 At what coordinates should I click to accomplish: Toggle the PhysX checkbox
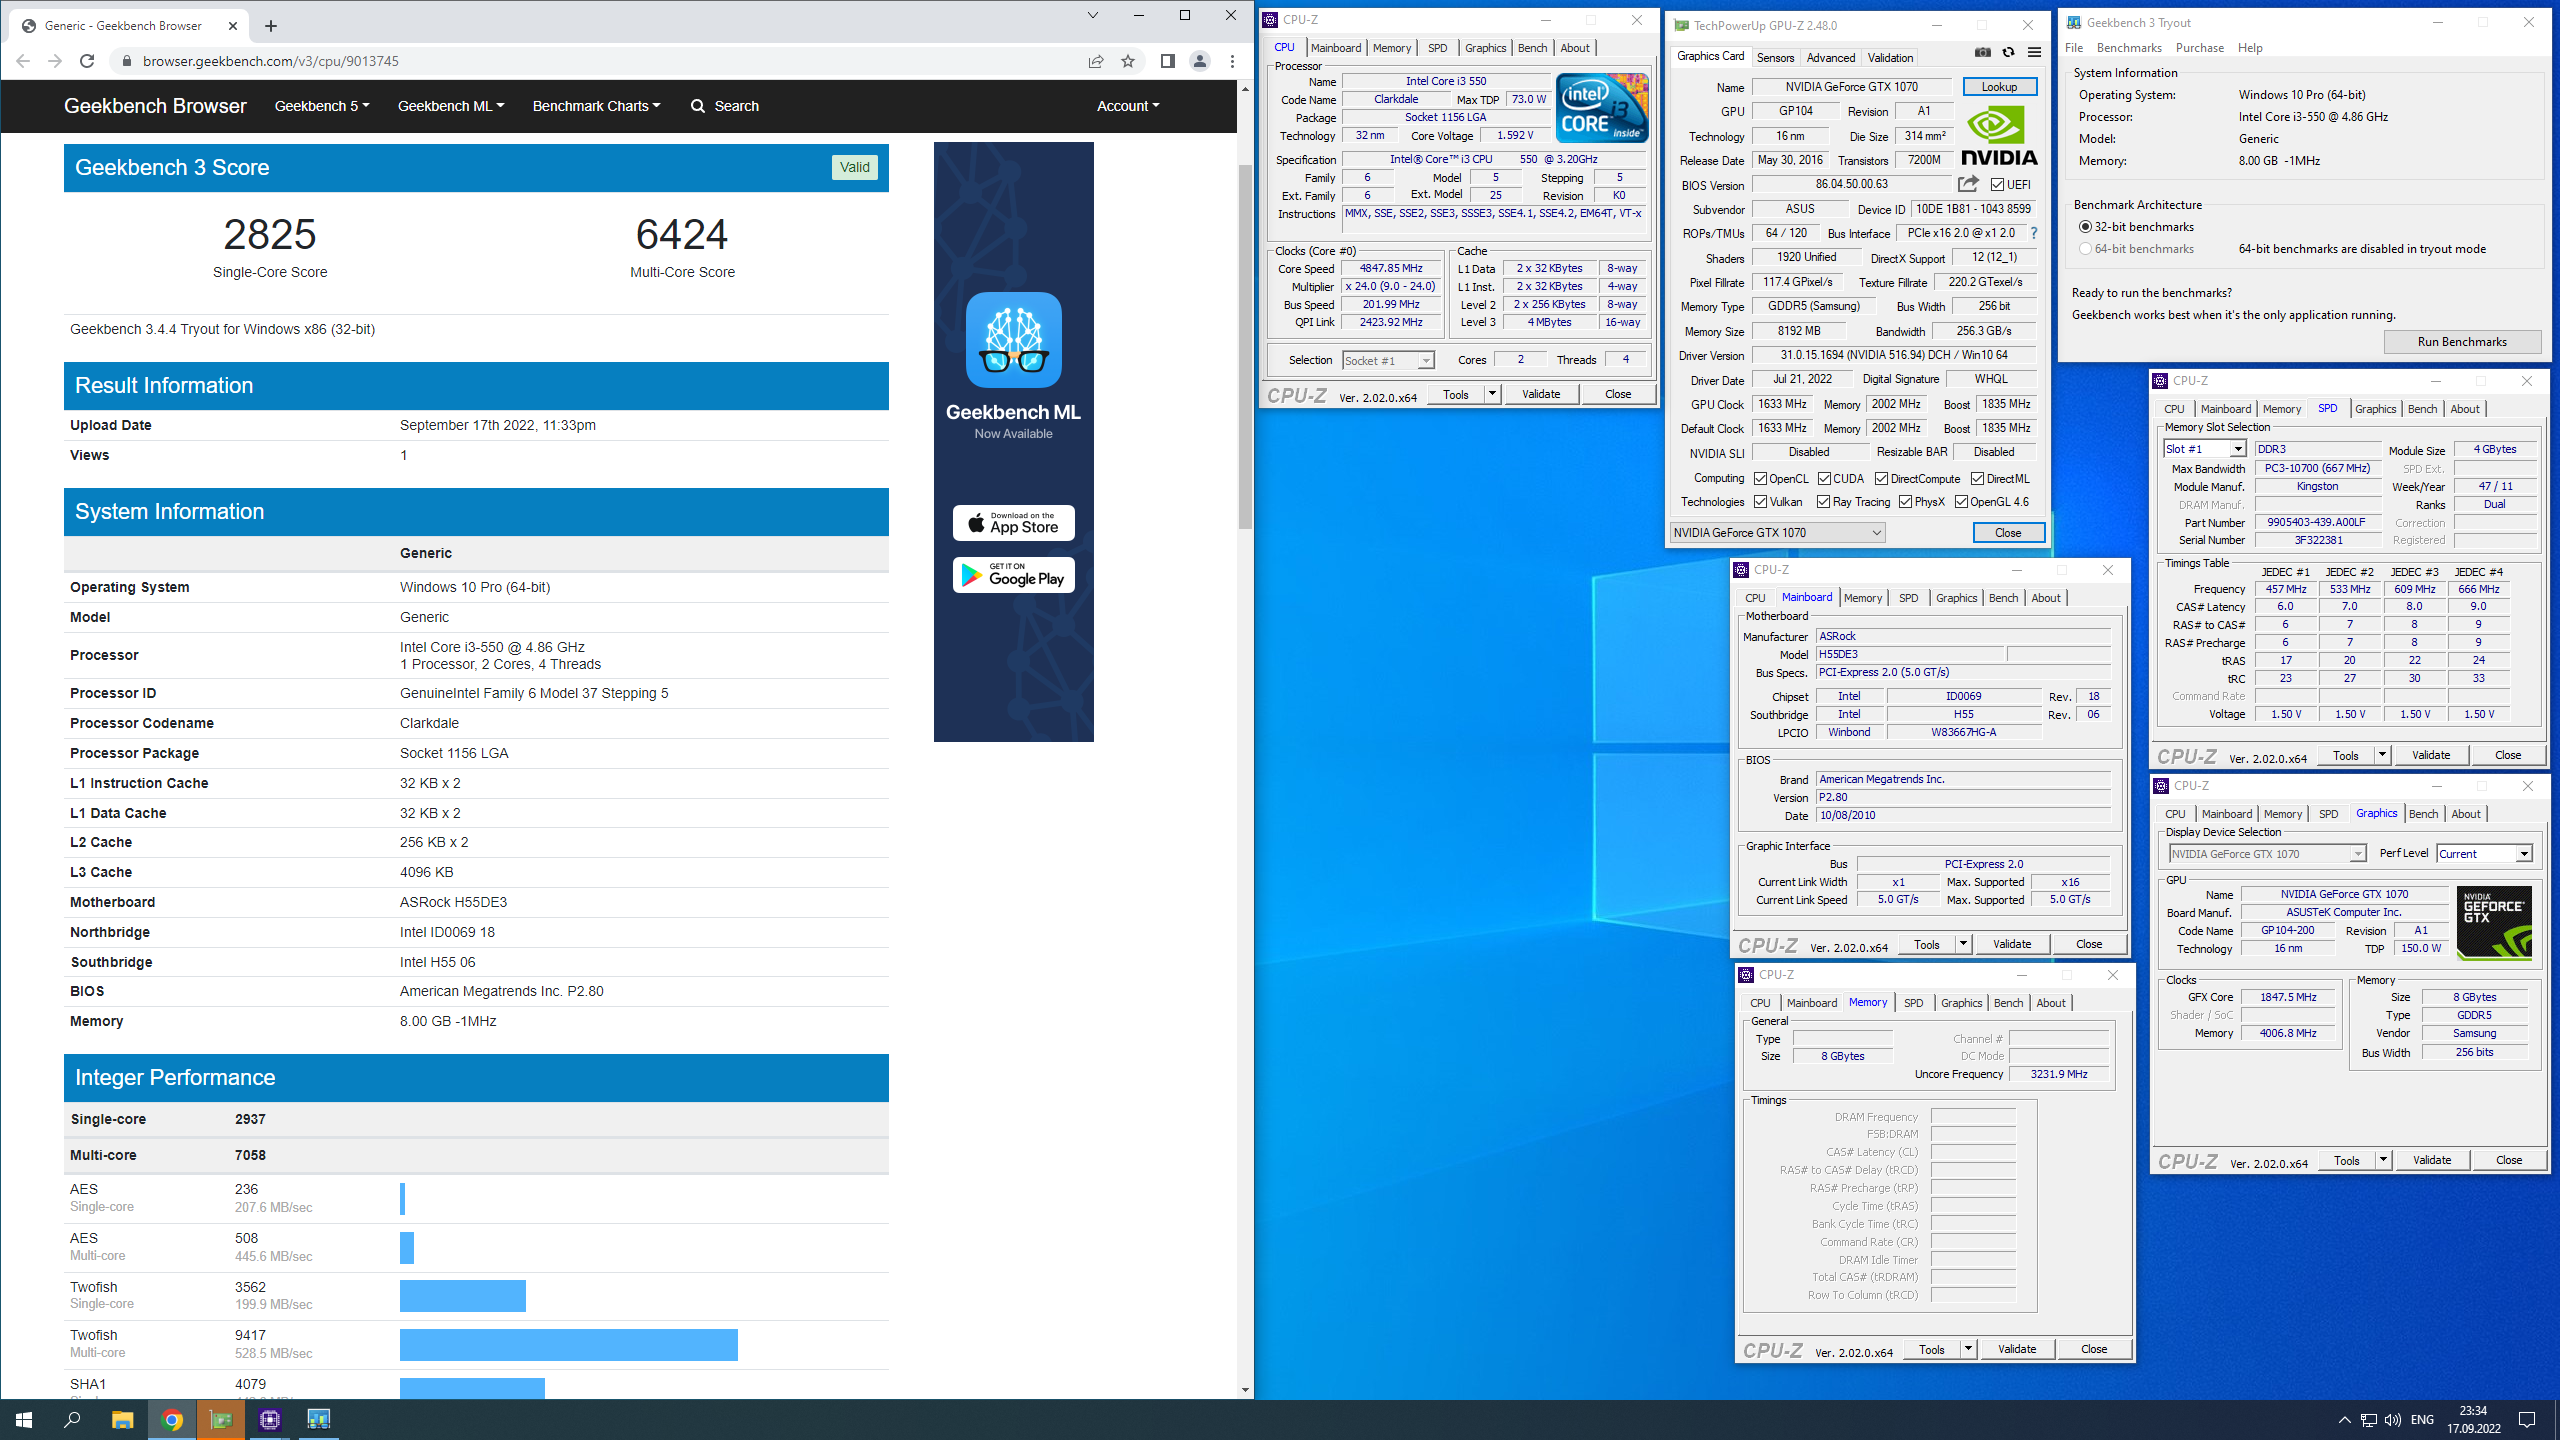(1905, 502)
